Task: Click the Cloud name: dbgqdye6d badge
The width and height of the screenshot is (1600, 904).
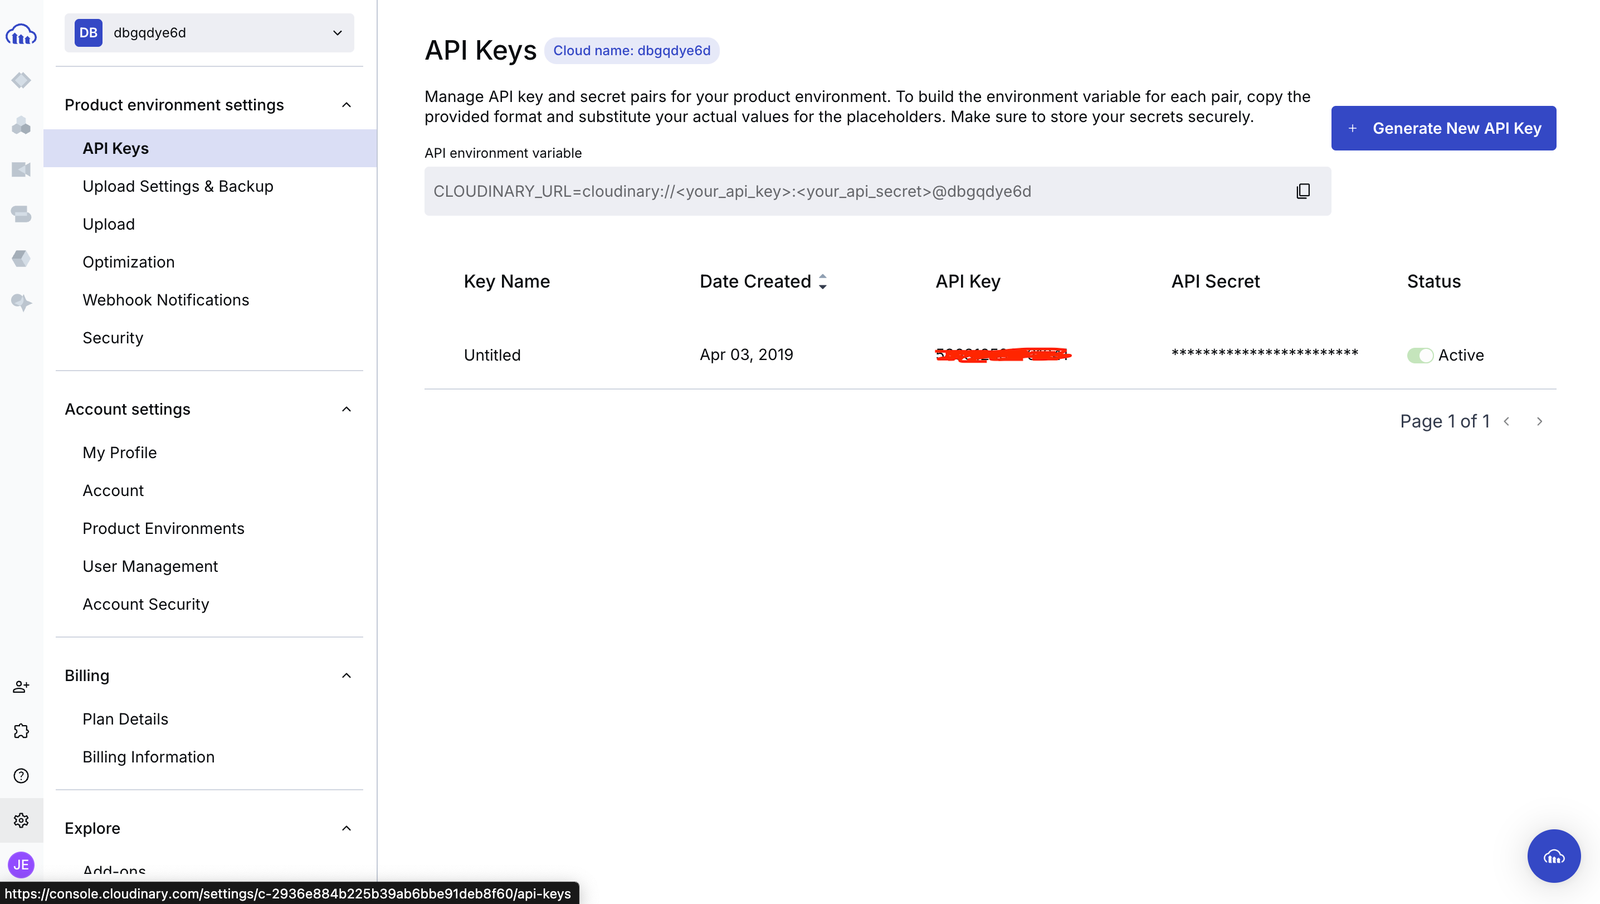Action: (632, 51)
